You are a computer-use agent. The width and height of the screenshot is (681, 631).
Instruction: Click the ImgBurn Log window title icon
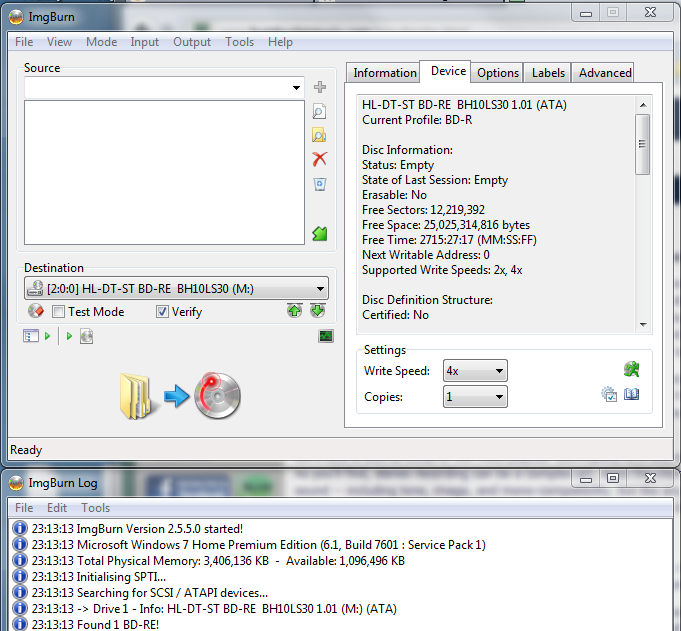[16, 483]
